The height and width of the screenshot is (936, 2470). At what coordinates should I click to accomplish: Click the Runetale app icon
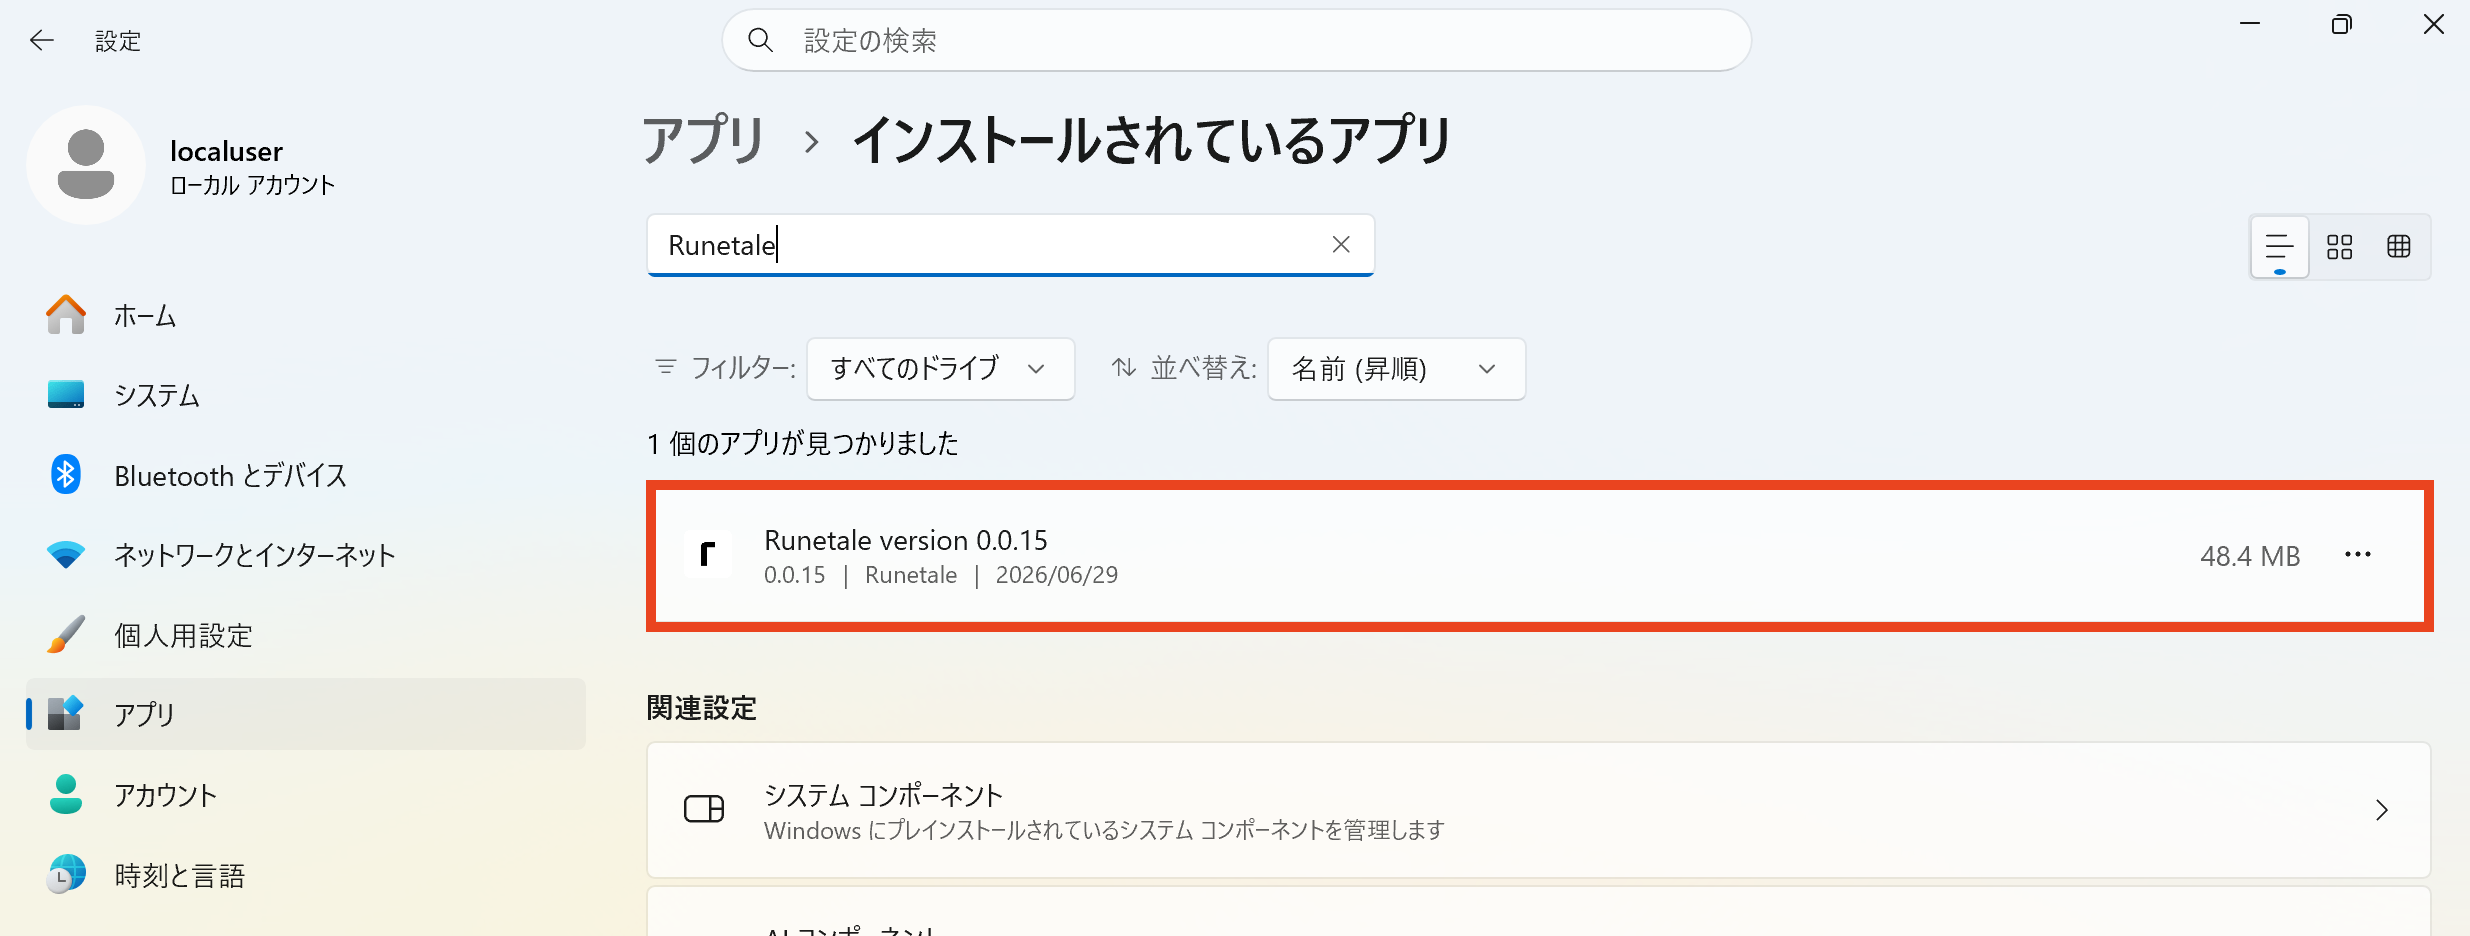[708, 555]
